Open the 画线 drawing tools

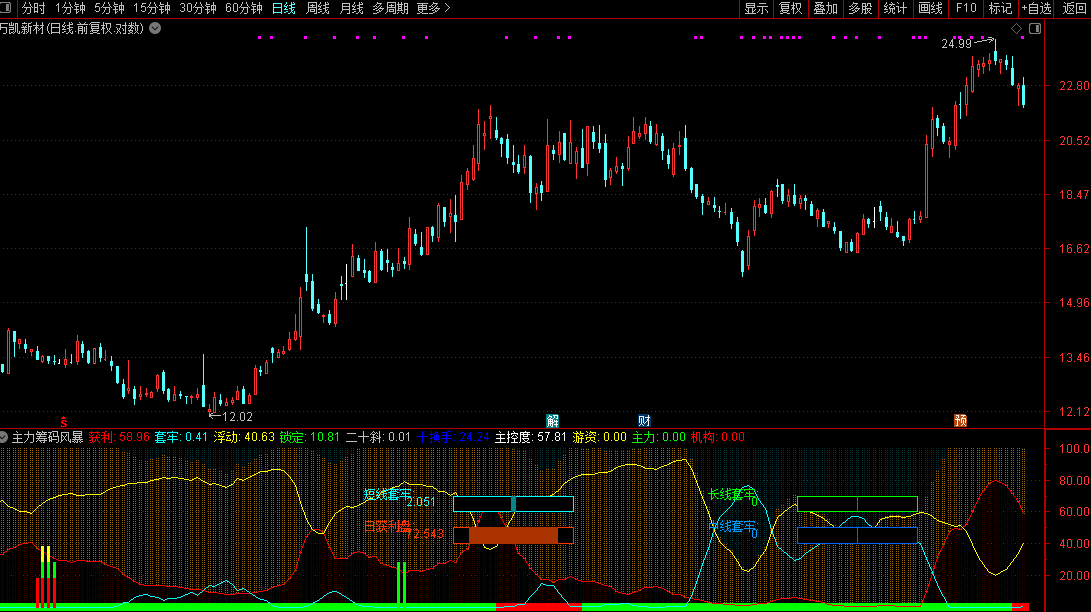(x=930, y=8)
